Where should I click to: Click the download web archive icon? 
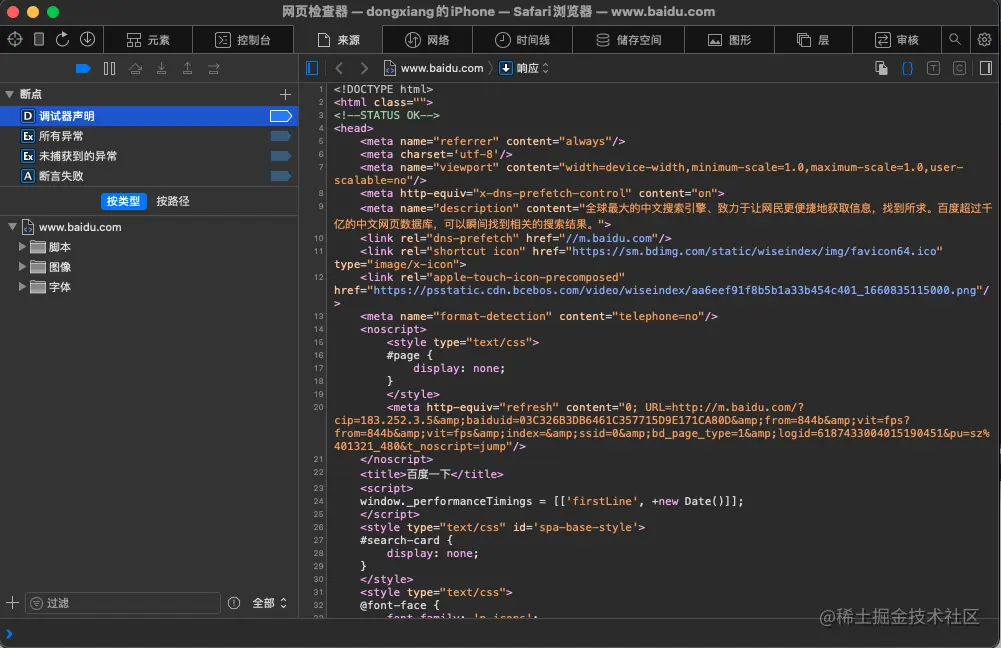coord(88,39)
